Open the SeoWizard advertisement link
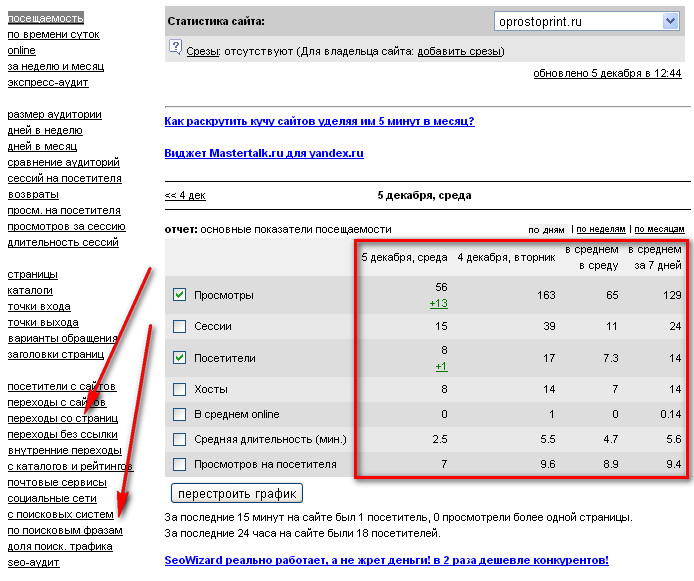694x581 pixels. click(386, 560)
